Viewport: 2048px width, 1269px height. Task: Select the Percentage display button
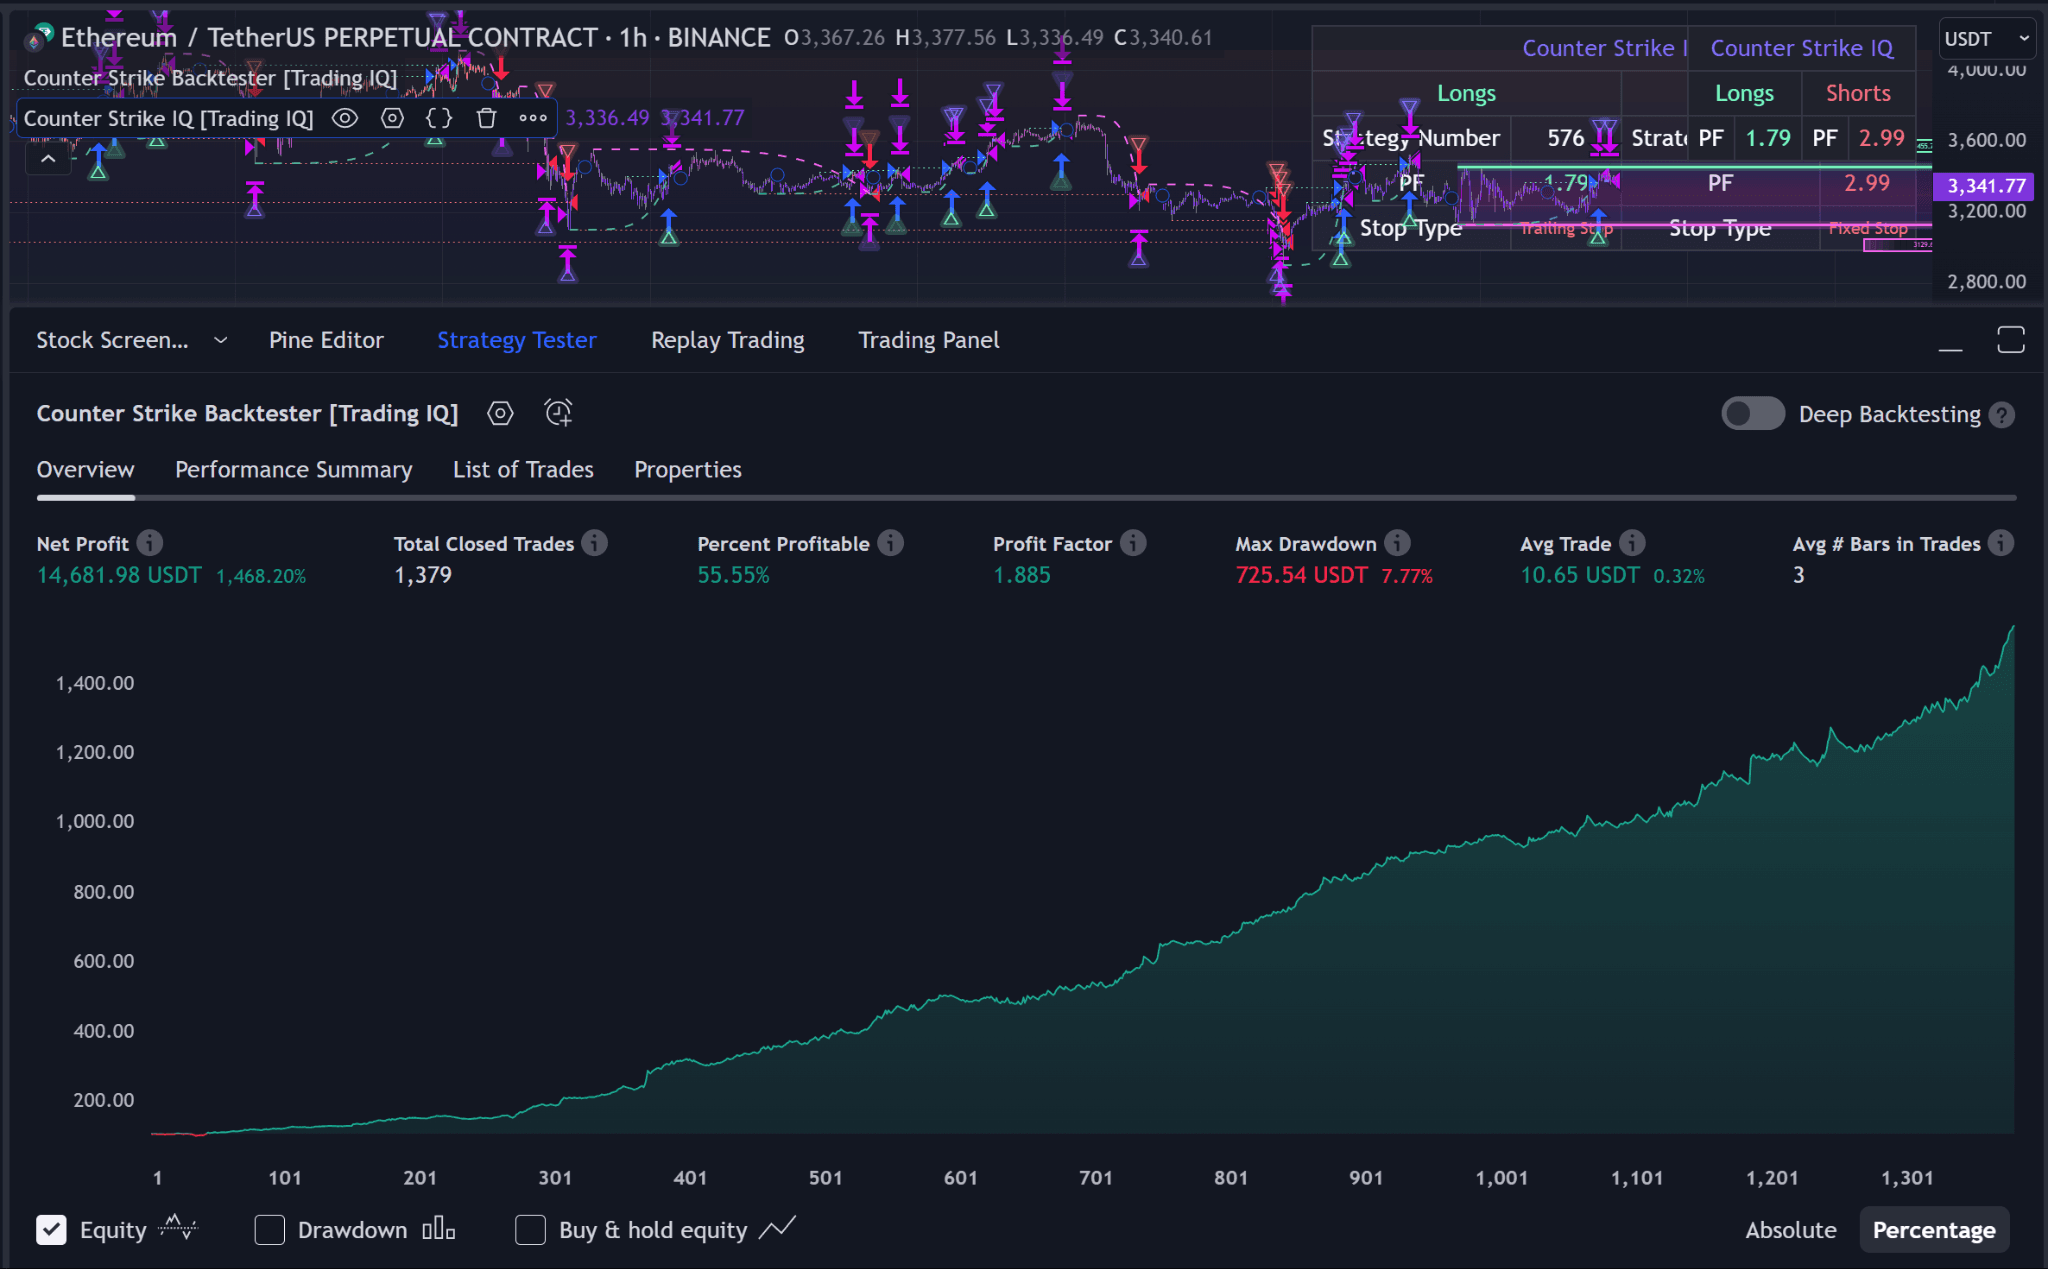[1933, 1230]
